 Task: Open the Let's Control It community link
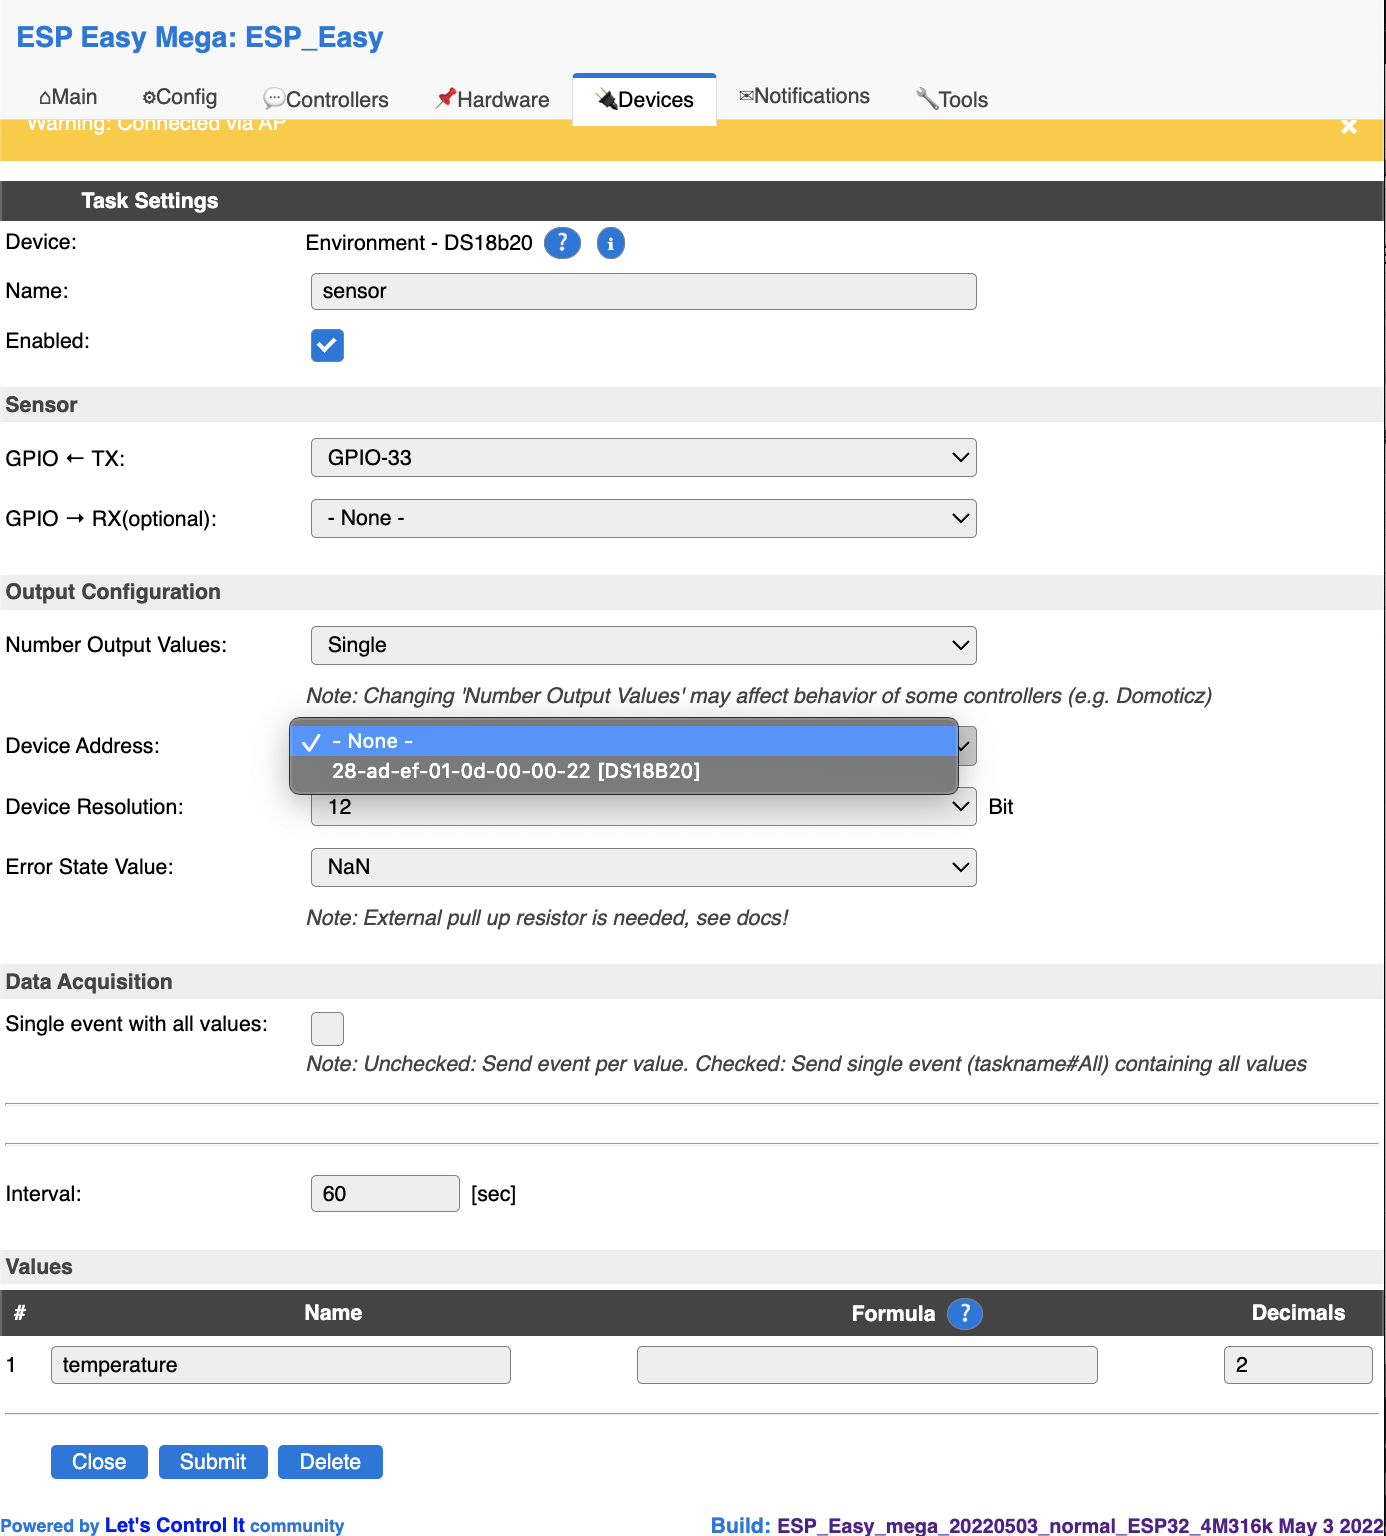(x=174, y=1524)
